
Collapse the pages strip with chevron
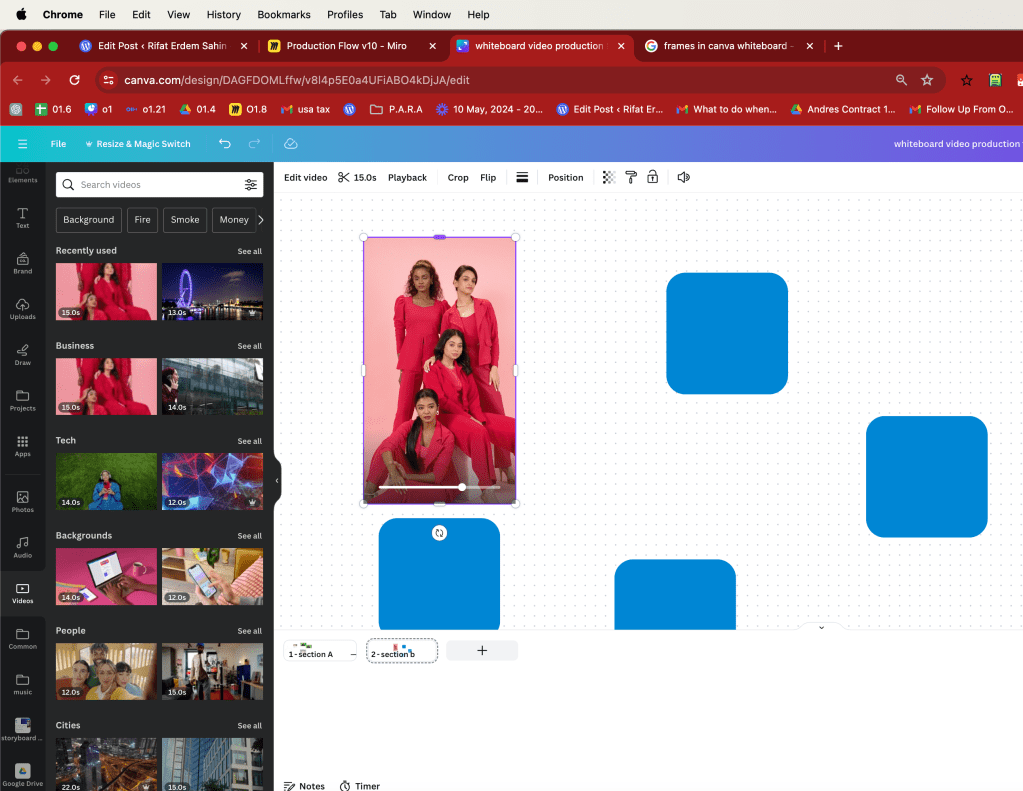(x=821, y=627)
